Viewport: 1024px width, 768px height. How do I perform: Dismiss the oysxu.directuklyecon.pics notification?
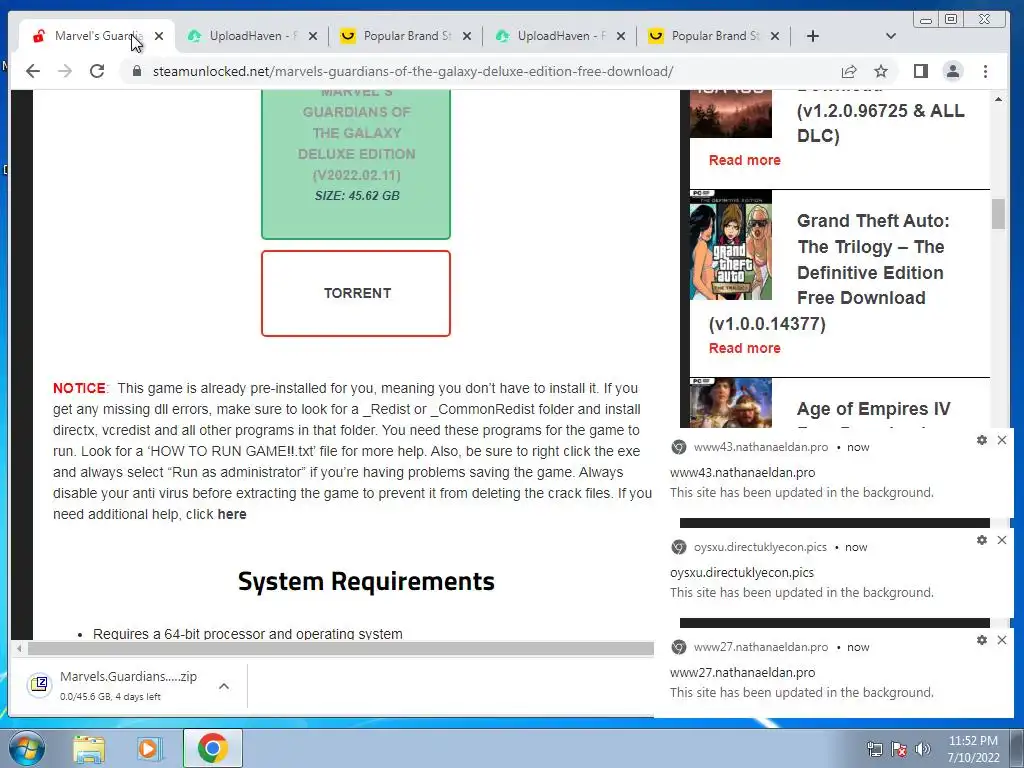1002,540
